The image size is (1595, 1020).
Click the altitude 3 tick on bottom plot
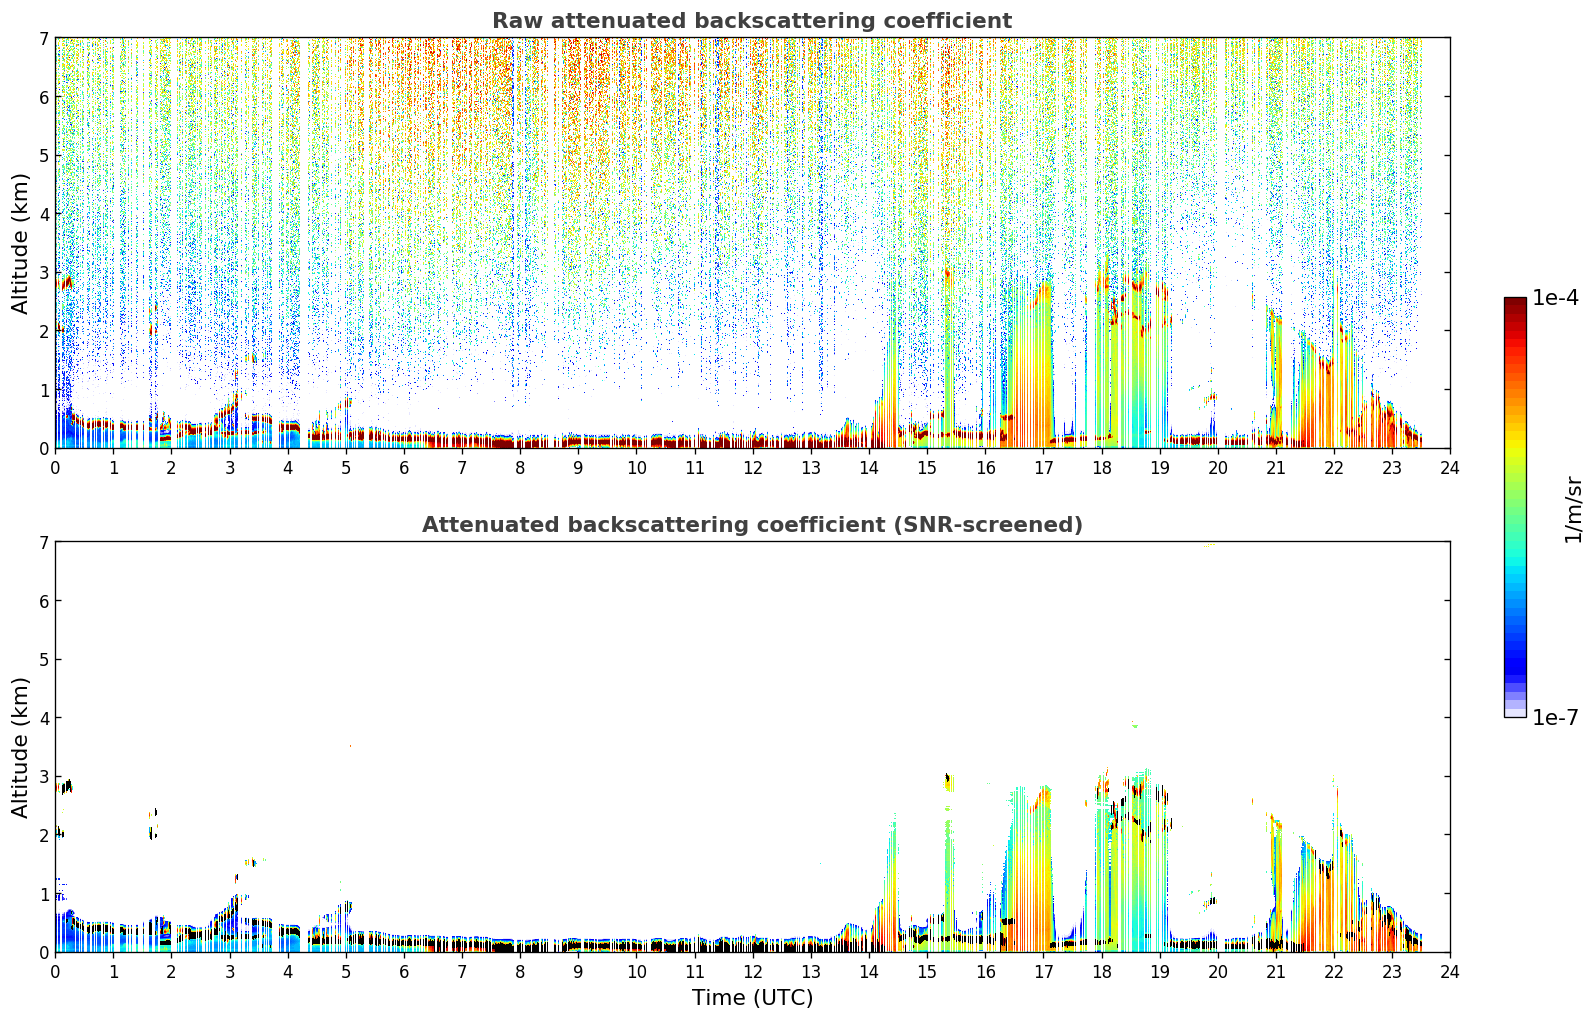44,777
